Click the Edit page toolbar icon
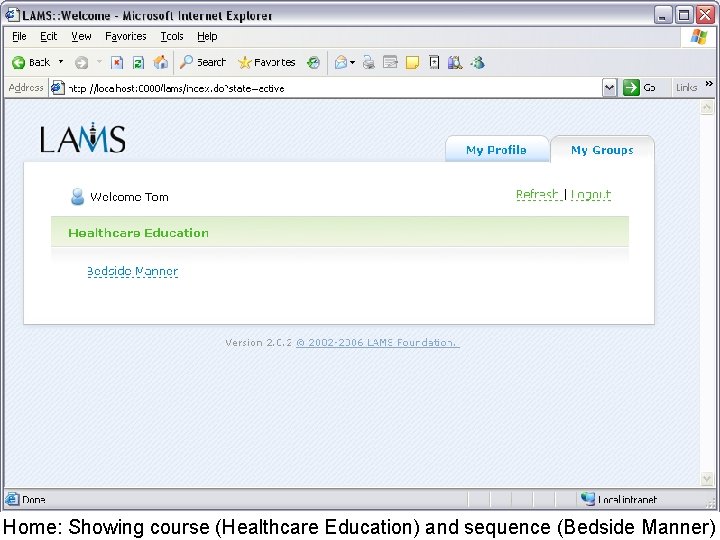Image resolution: width=720 pixels, height=540 pixels. pyautogui.click(x=390, y=62)
